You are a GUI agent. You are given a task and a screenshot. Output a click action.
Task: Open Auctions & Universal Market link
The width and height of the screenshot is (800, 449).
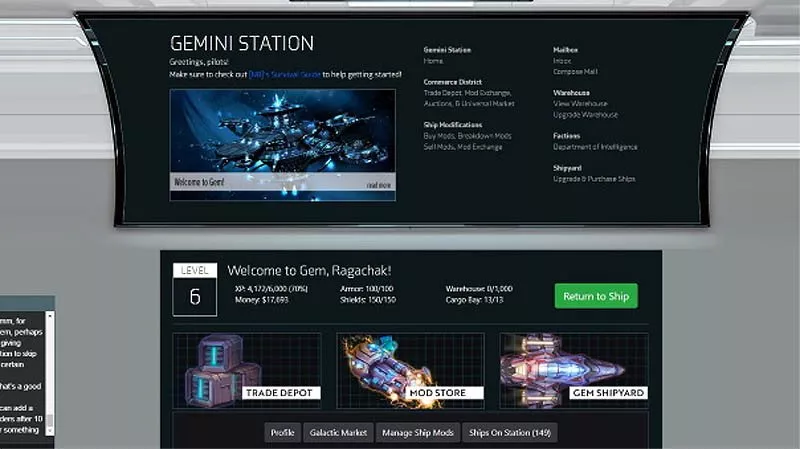pyautogui.click(x=469, y=104)
